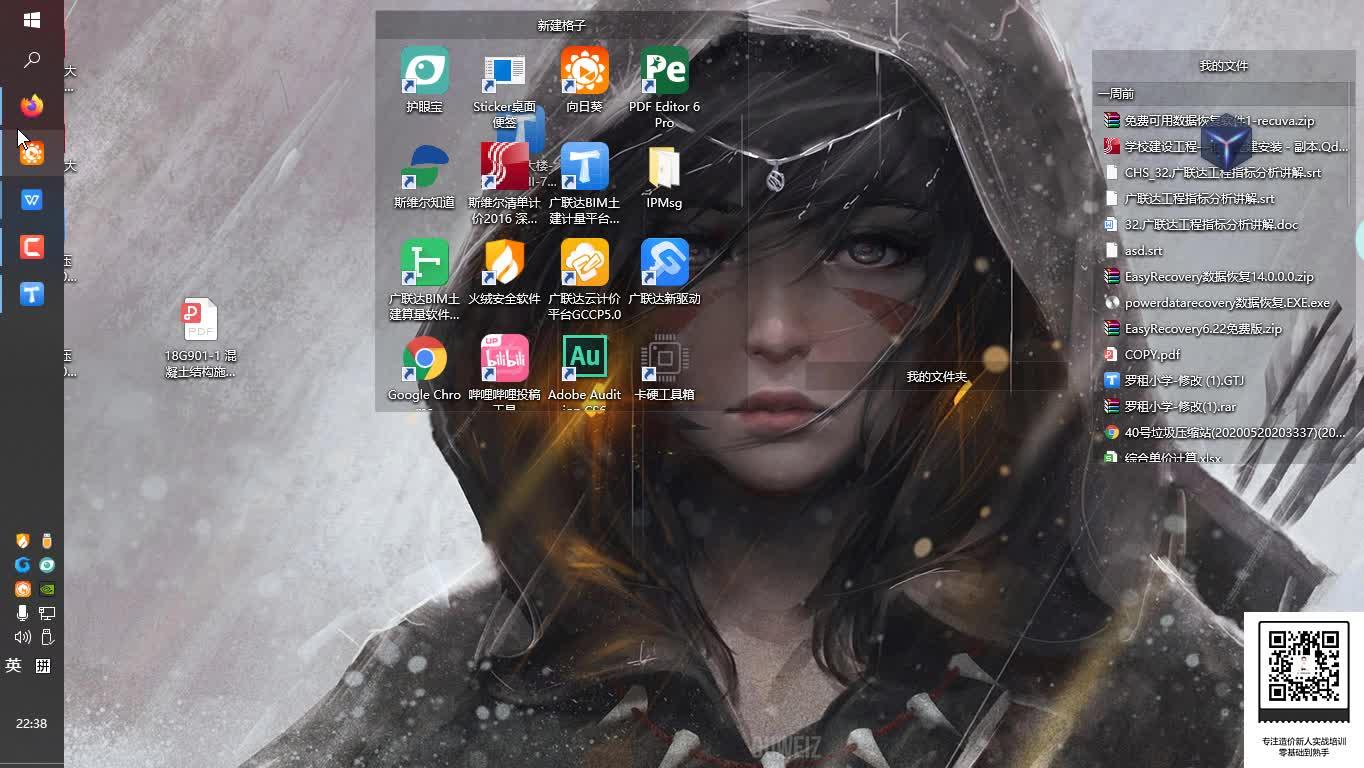Open 广联达BIM土建计量平台 shortcut
This screenshot has height=768, width=1364.
pos(585,184)
